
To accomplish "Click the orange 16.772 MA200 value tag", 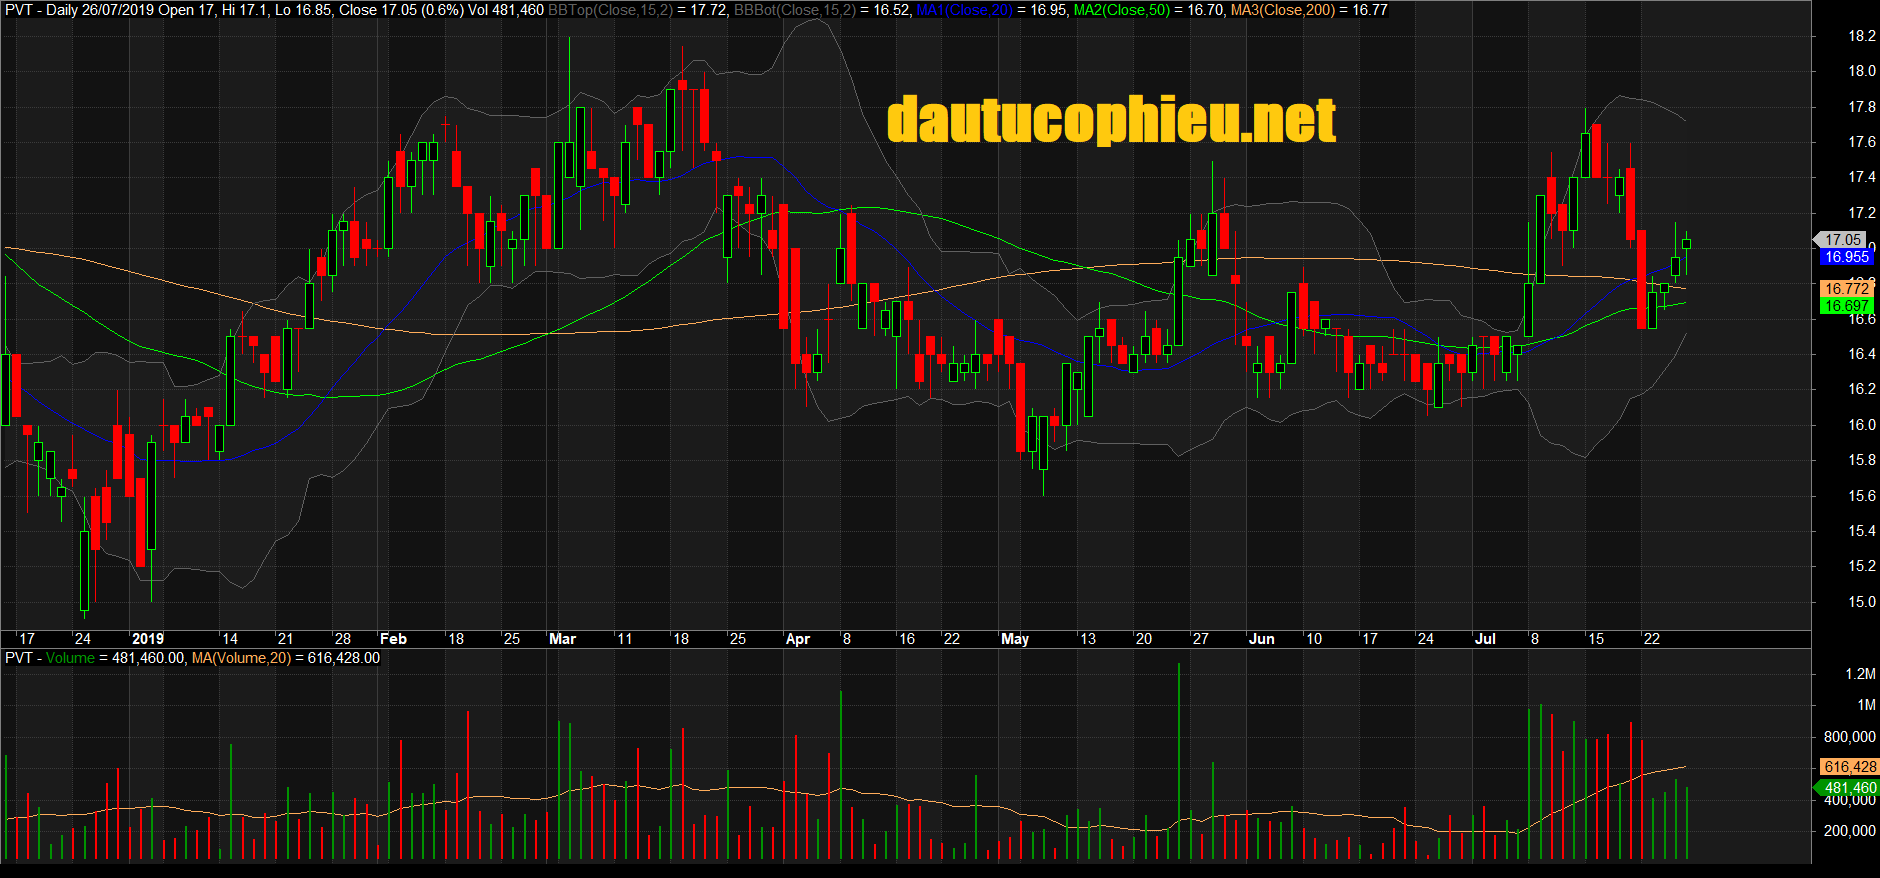I will pyautogui.click(x=1845, y=289).
